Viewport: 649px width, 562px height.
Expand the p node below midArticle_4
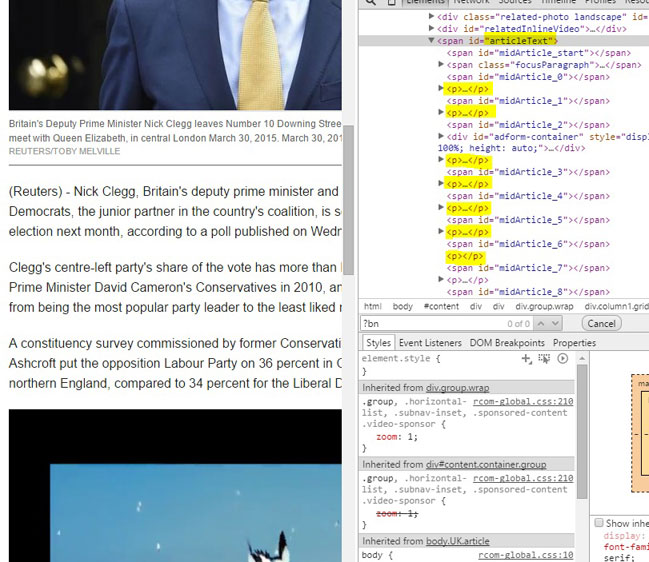pos(441,207)
